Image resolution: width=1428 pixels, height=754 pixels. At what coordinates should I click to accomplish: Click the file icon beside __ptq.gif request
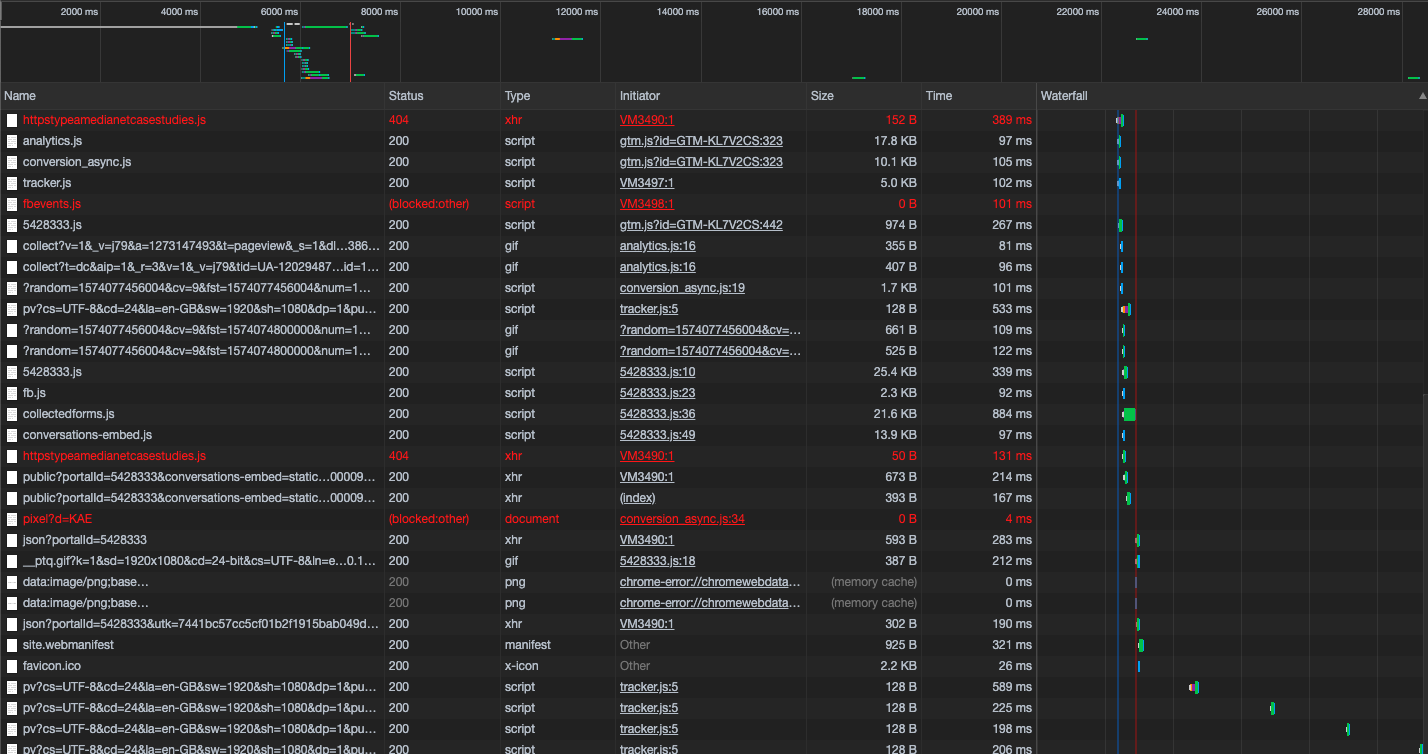coord(12,561)
